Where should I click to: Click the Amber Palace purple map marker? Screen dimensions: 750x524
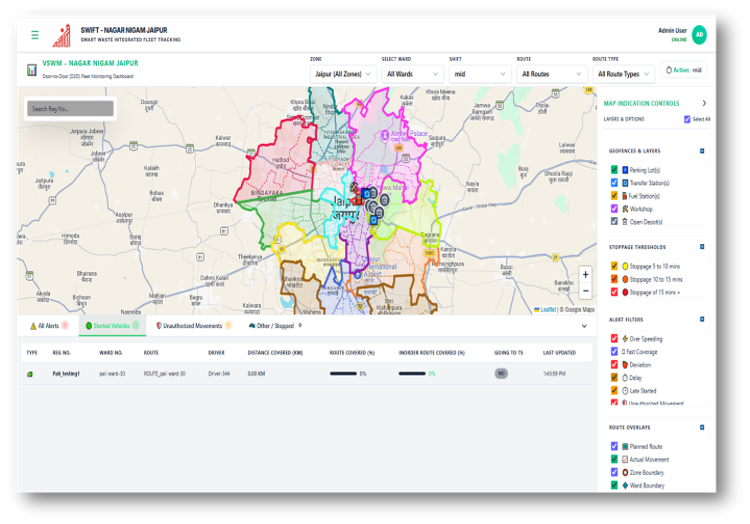tap(385, 136)
